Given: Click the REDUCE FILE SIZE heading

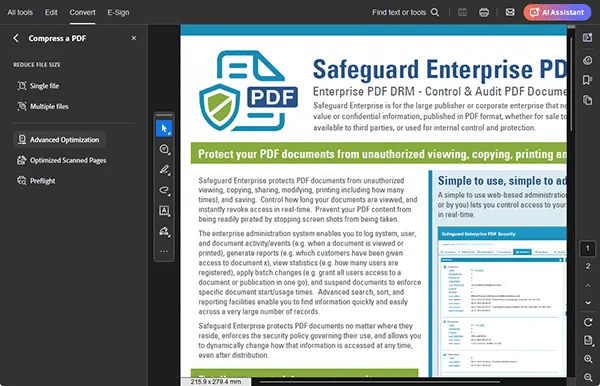Looking at the screenshot, I should [x=37, y=65].
